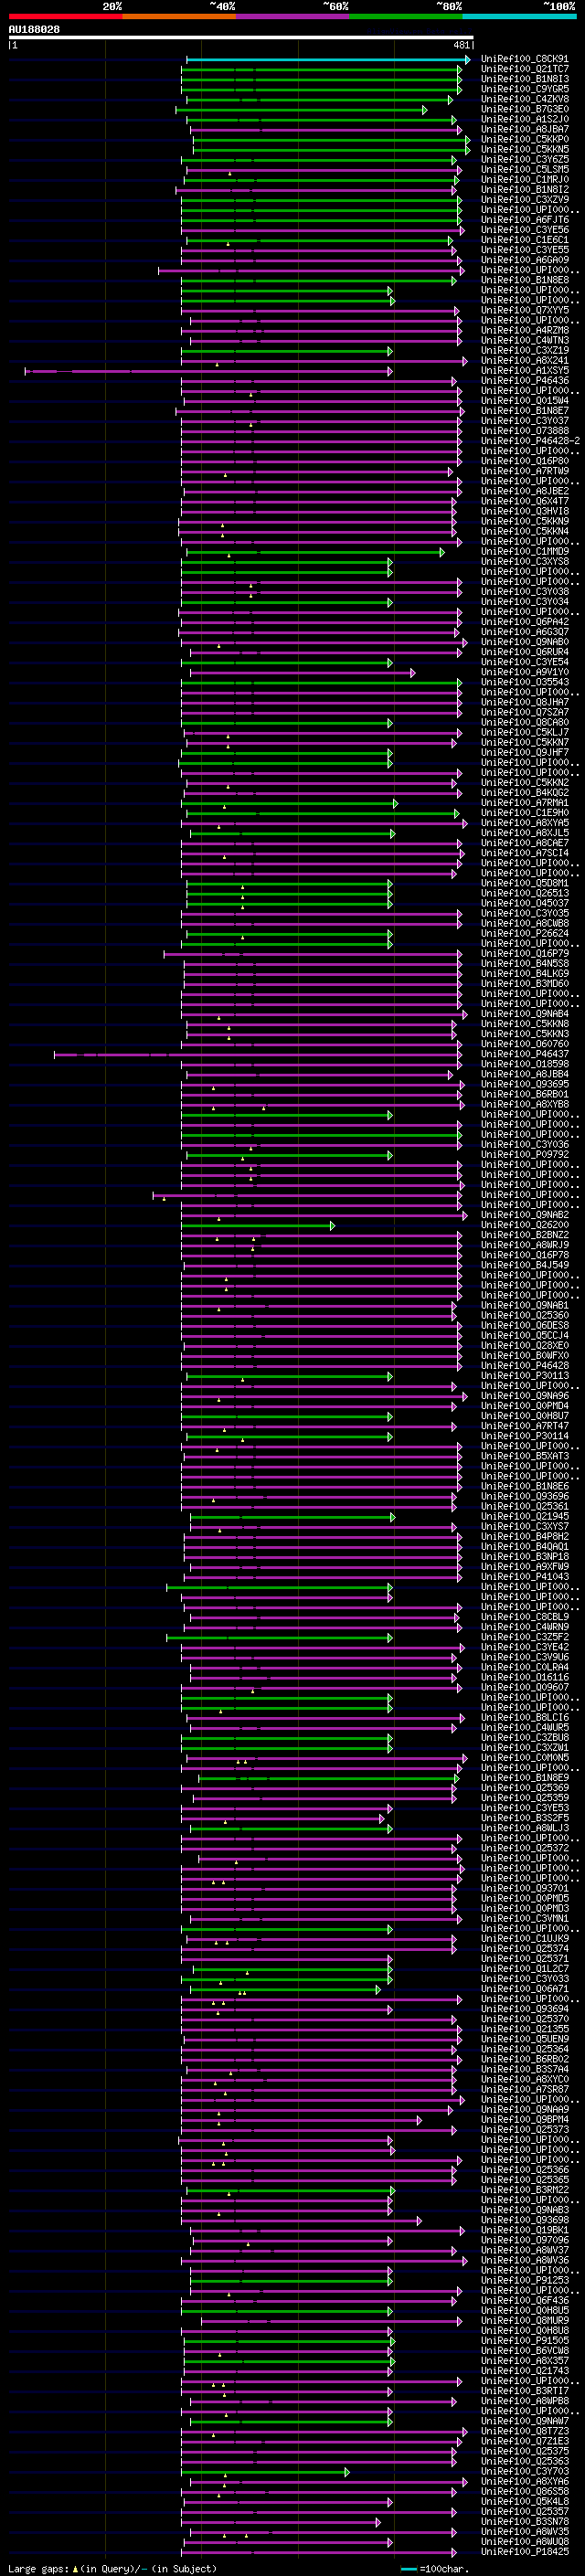
Task: Click the cyan ~100% identity legend segment
Action: click(520, 16)
